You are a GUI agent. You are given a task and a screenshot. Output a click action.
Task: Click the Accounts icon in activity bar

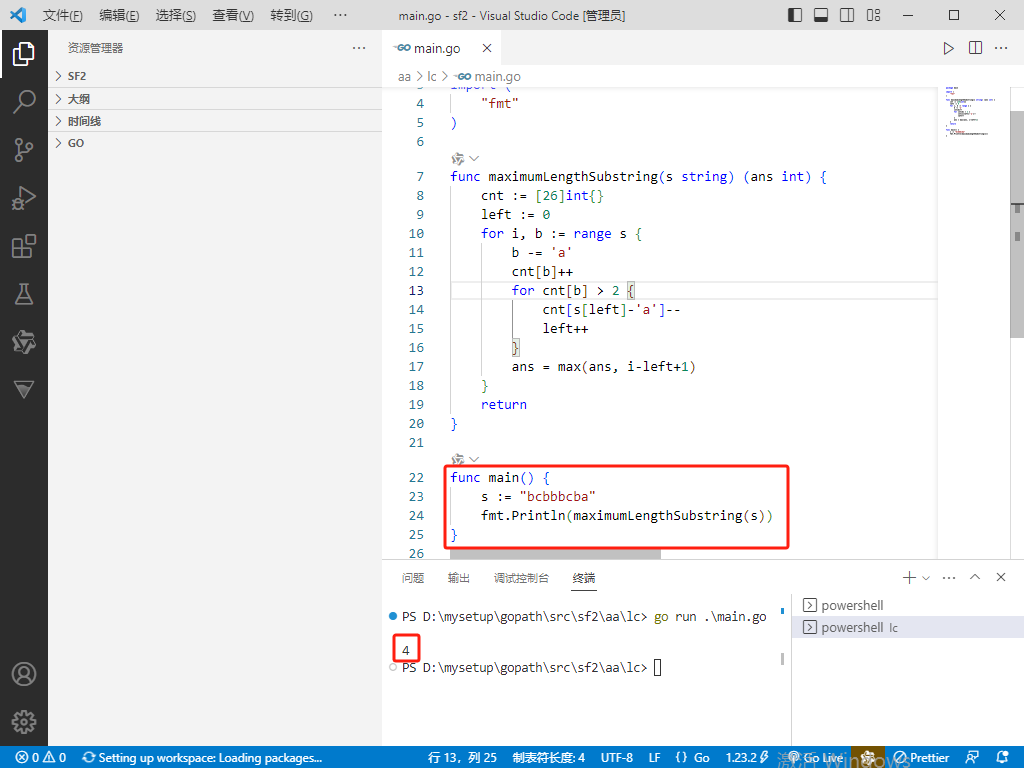(x=24, y=674)
